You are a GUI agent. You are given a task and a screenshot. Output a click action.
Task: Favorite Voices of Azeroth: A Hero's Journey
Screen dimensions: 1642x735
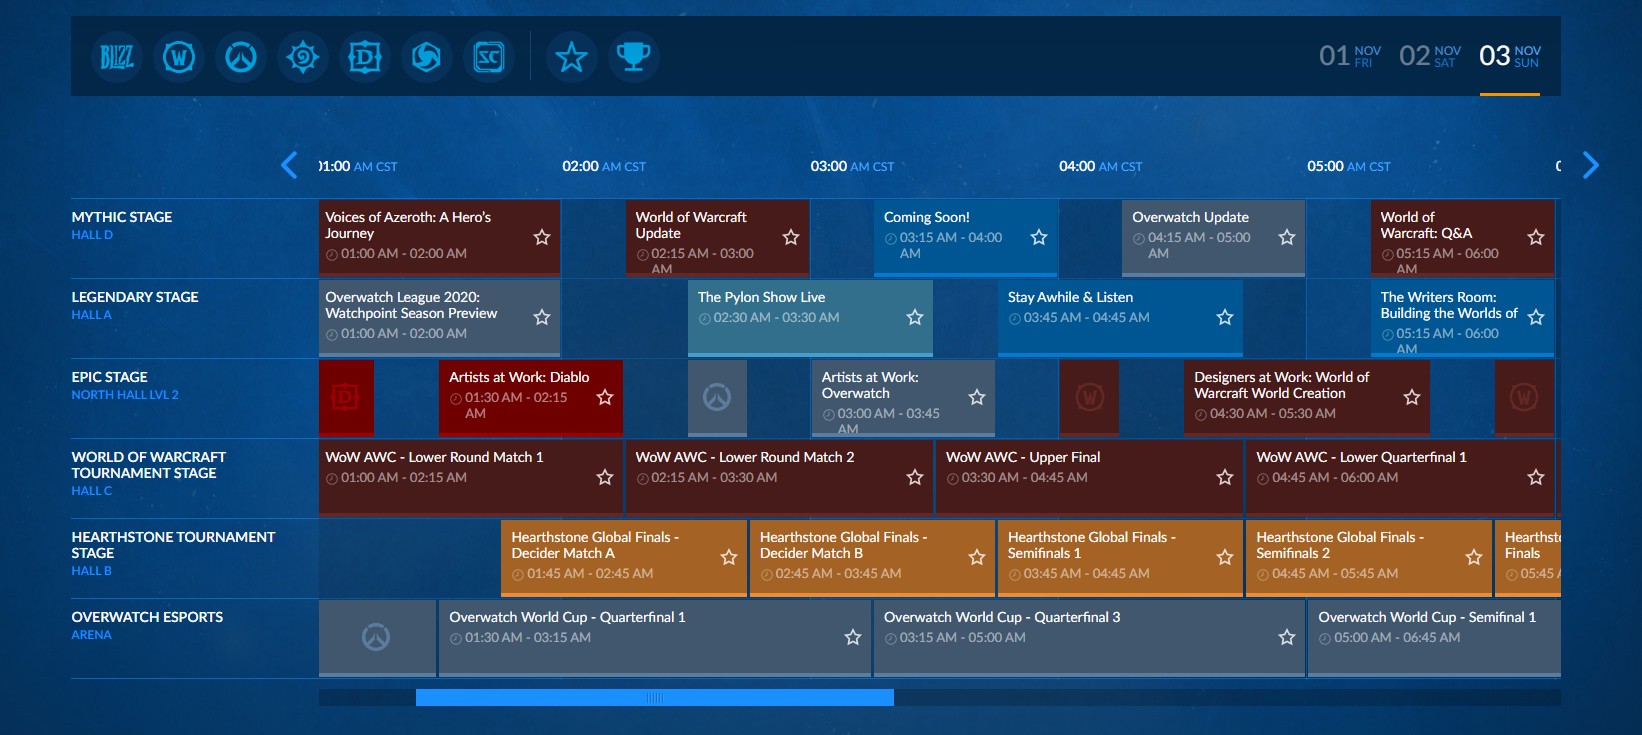point(542,238)
